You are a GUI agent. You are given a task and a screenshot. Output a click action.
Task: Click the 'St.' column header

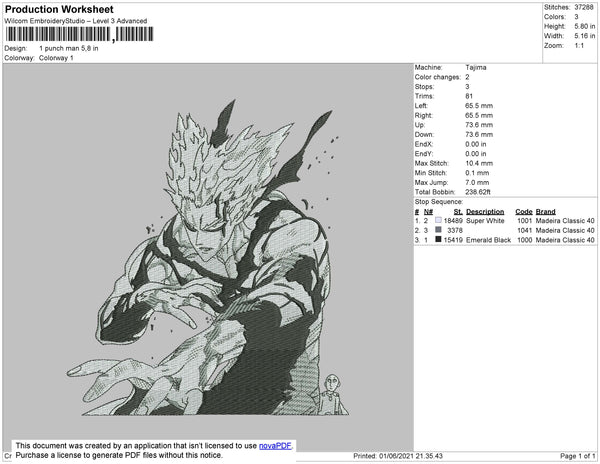(x=458, y=212)
